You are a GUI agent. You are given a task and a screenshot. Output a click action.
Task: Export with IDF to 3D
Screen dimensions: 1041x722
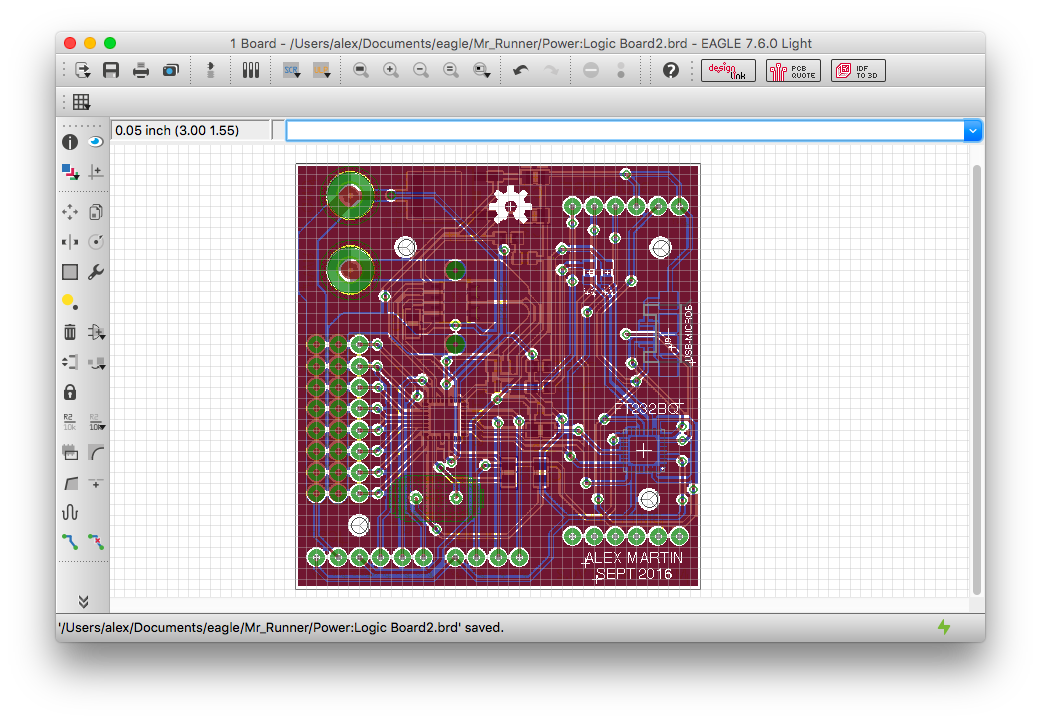click(858, 71)
